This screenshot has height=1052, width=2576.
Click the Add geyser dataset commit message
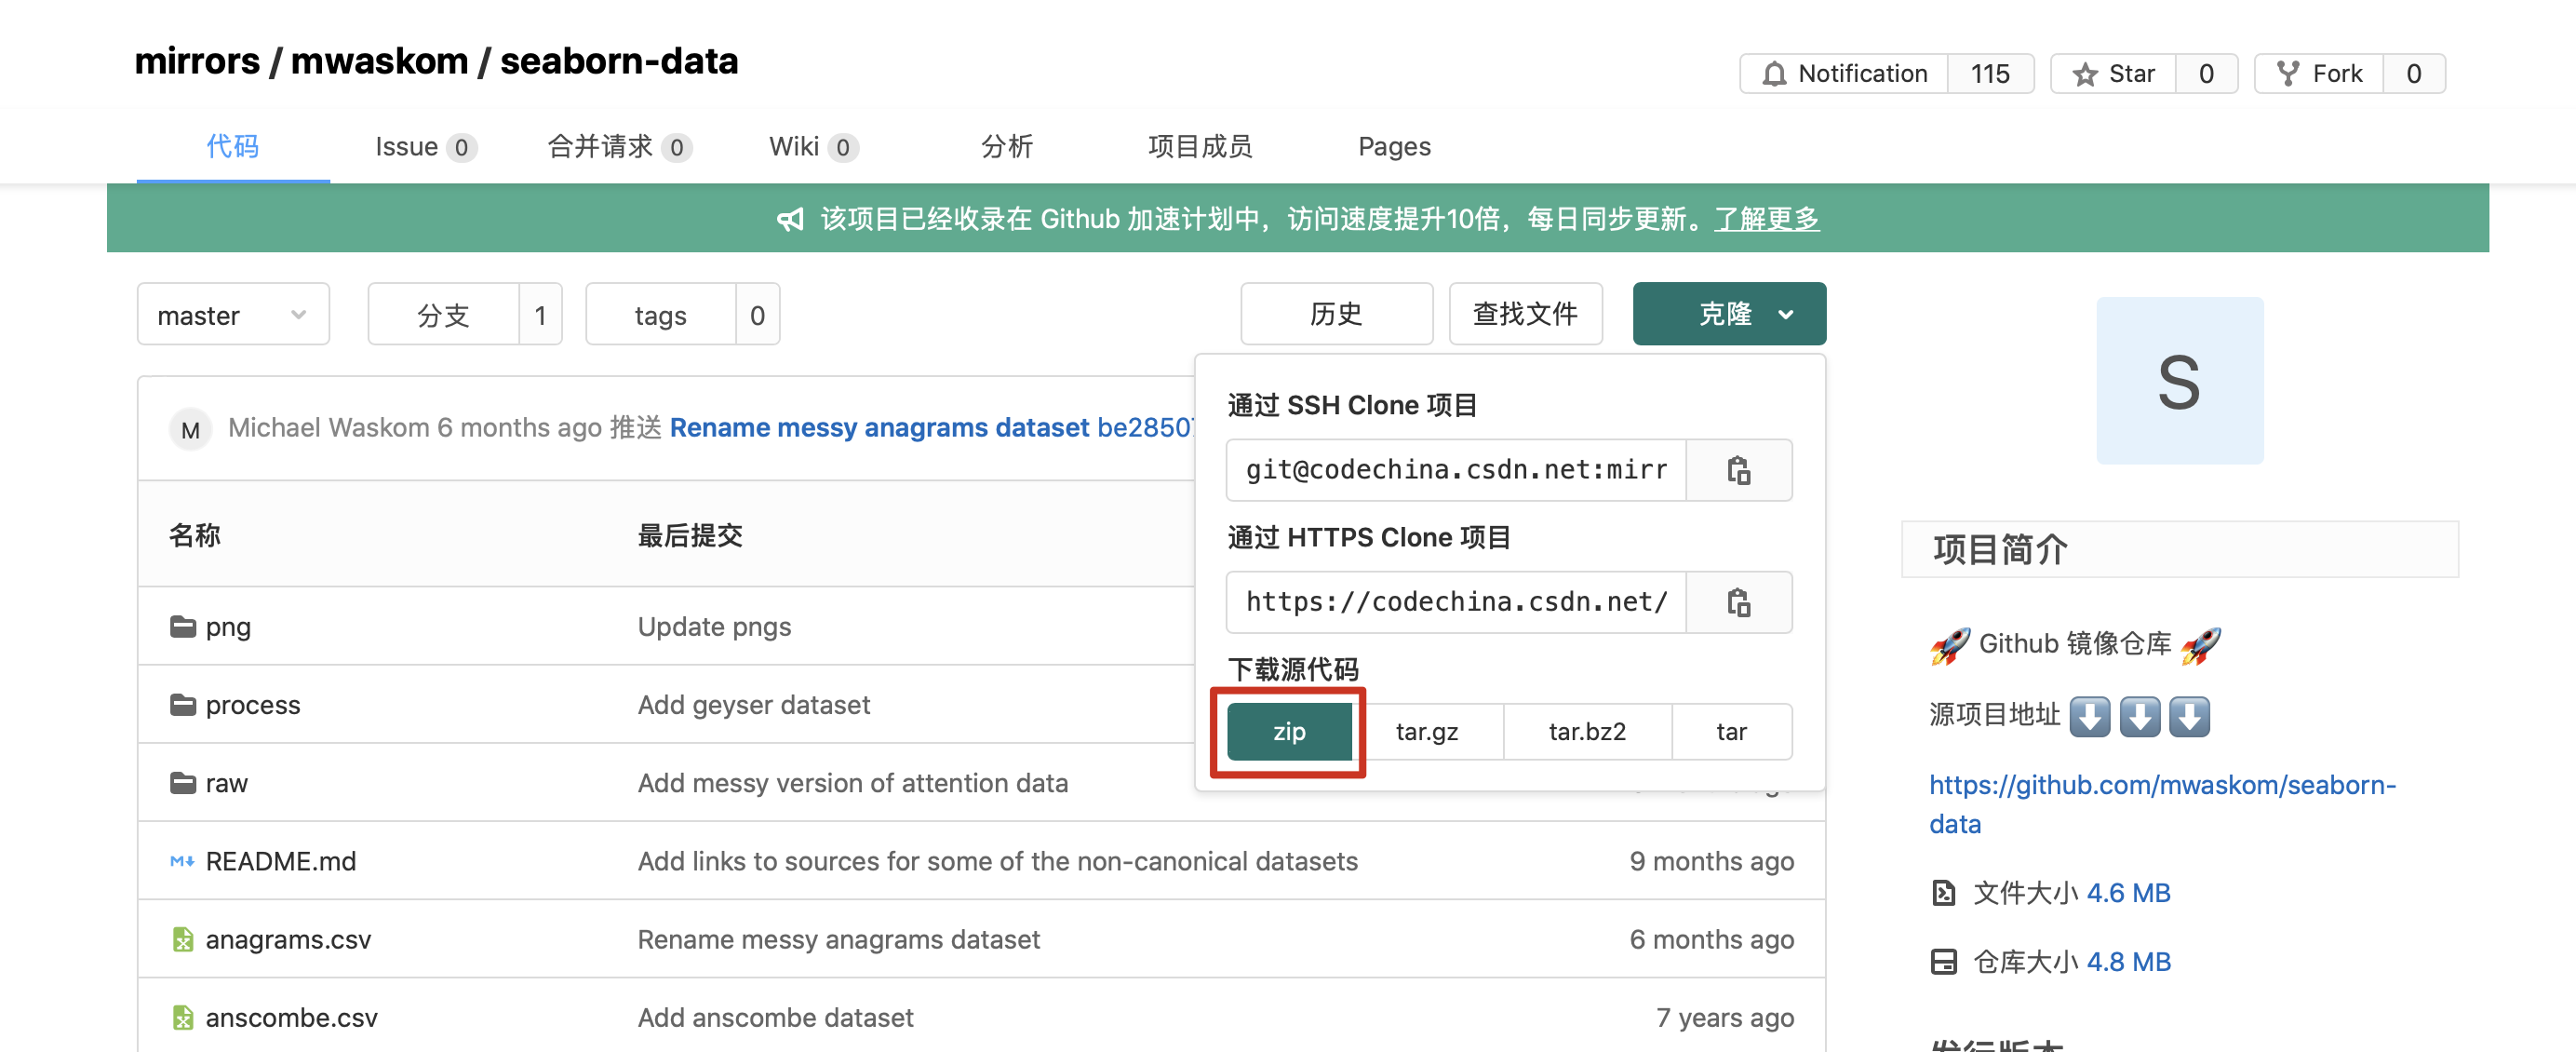(754, 705)
